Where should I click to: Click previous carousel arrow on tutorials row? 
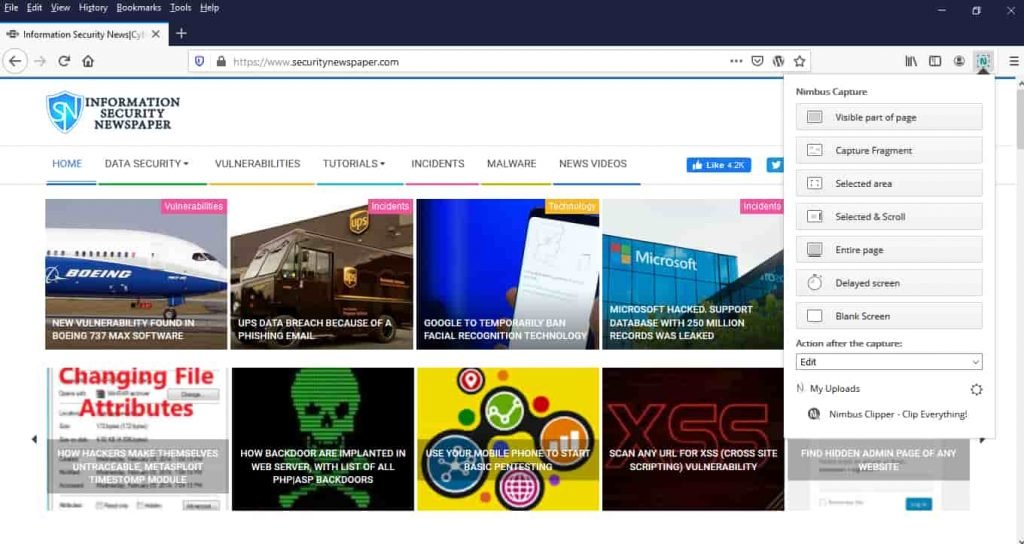[x=34, y=440]
